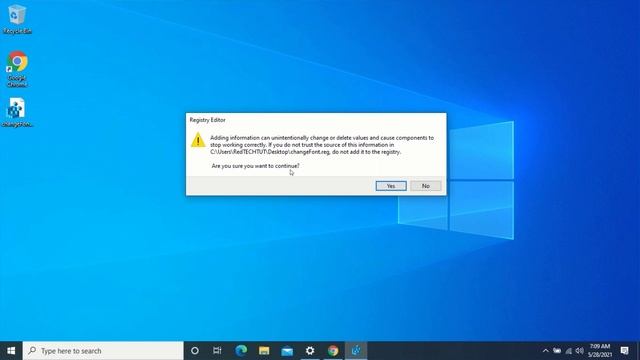Click the 'Are you sure you want to continue?' text
The image size is (640, 360).
[256, 166]
